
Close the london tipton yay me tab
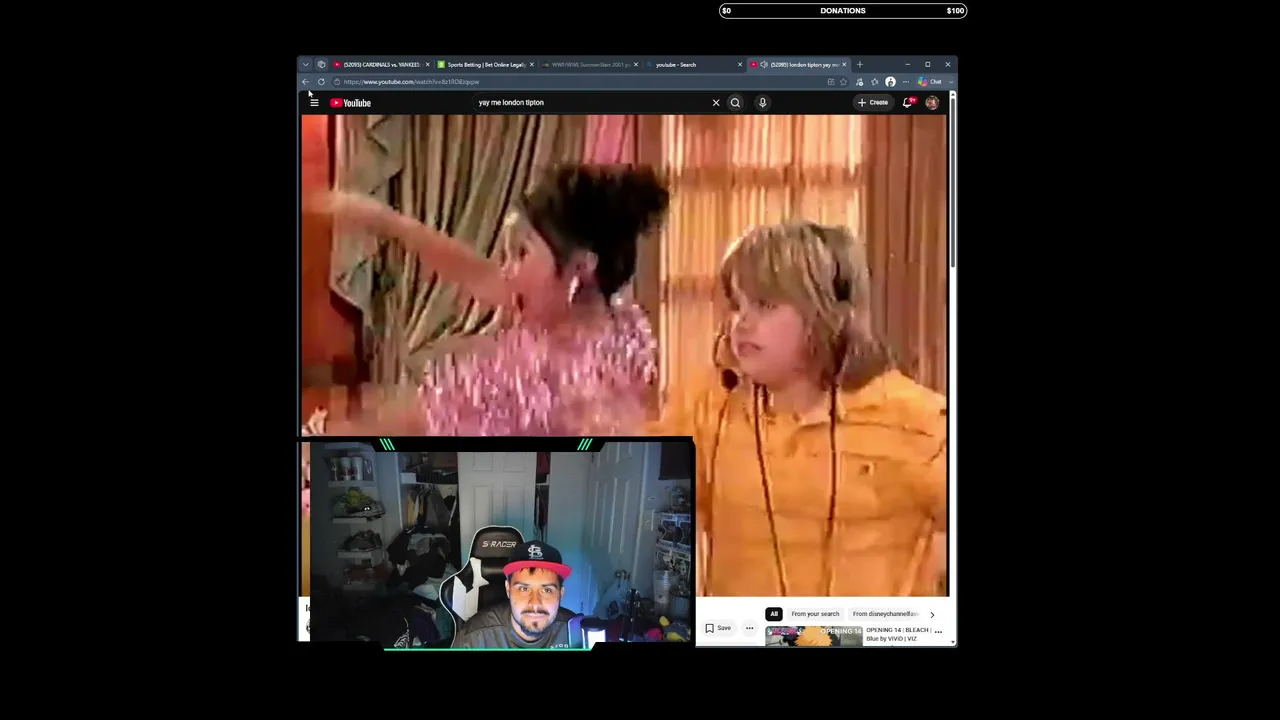(x=844, y=65)
